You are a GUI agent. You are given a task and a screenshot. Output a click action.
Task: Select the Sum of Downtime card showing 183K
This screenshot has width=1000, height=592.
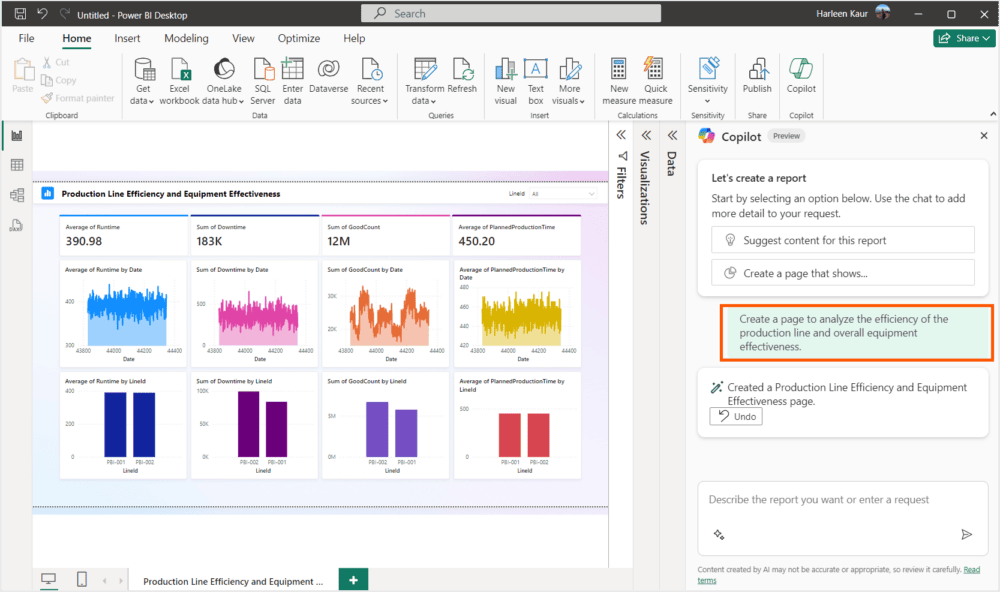[x=254, y=235]
